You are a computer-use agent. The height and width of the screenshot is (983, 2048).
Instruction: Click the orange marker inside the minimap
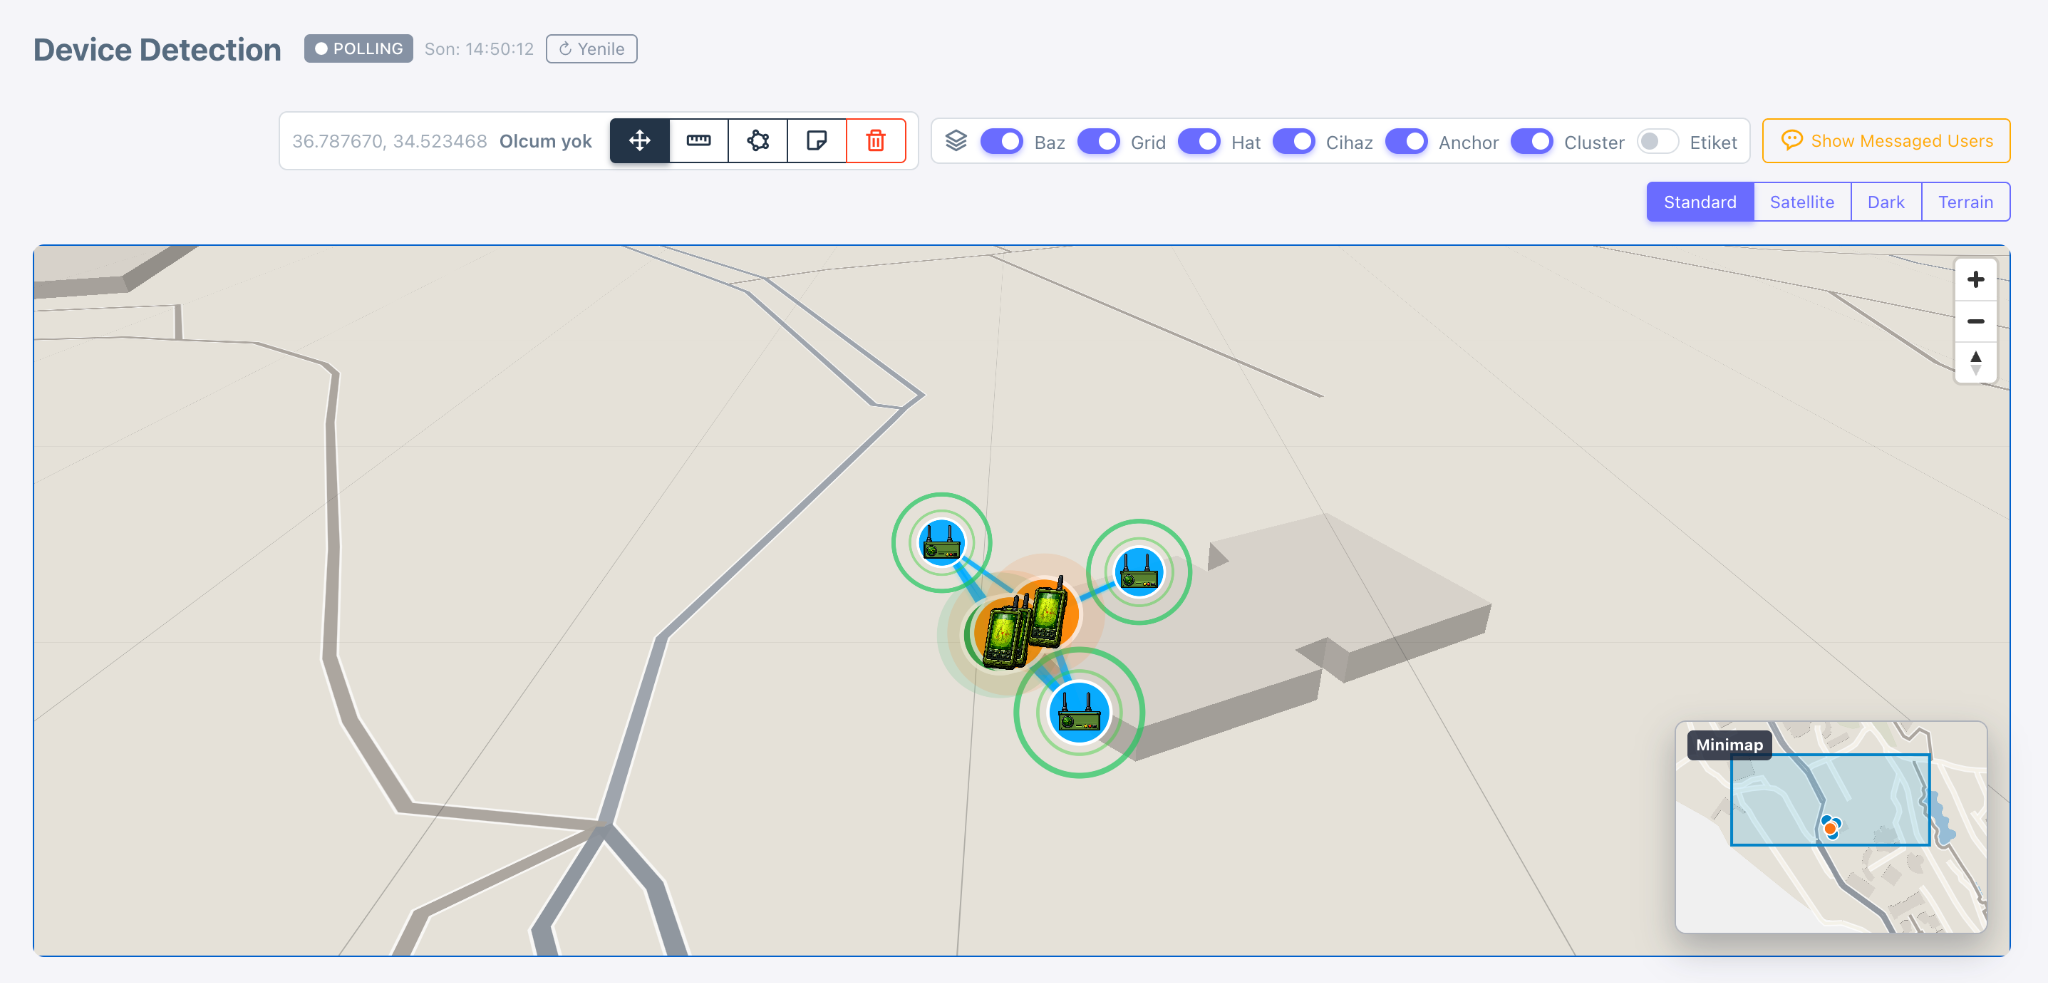1830,829
